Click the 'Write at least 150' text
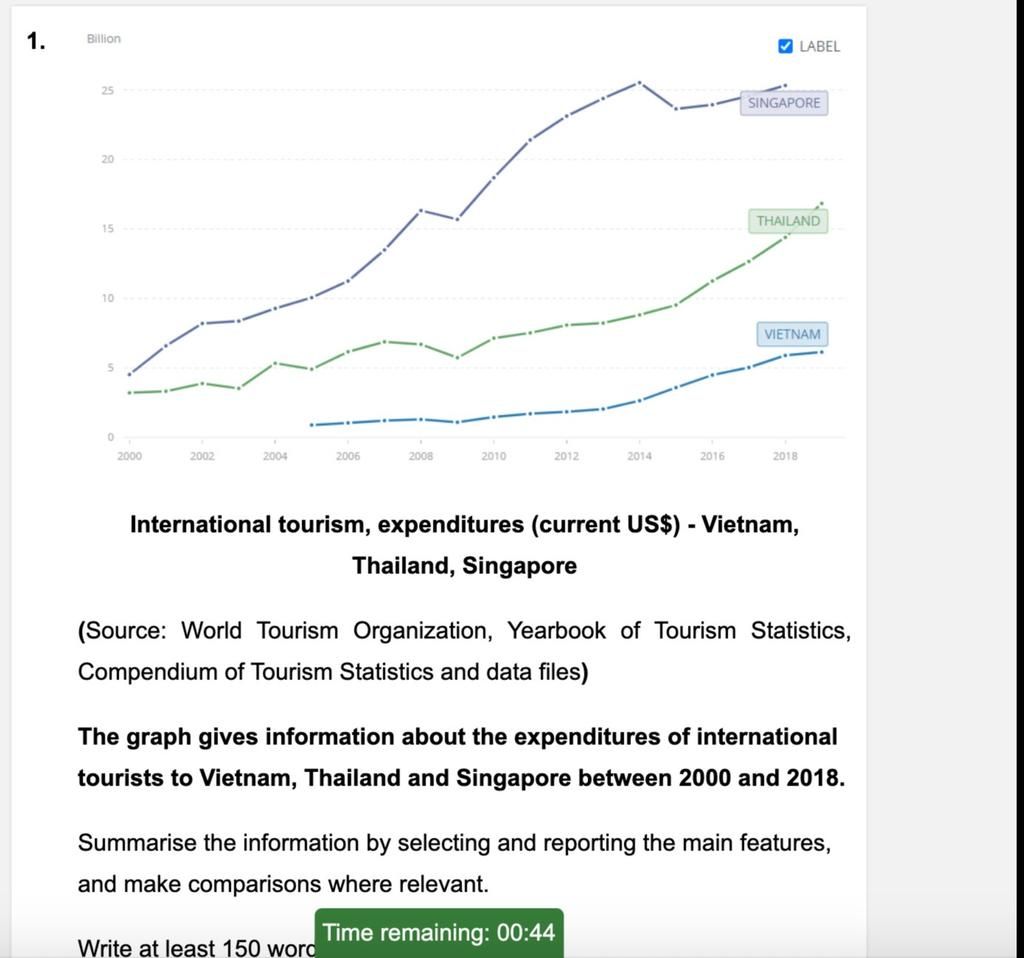Image resolution: width=1024 pixels, height=958 pixels. (x=196, y=948)
